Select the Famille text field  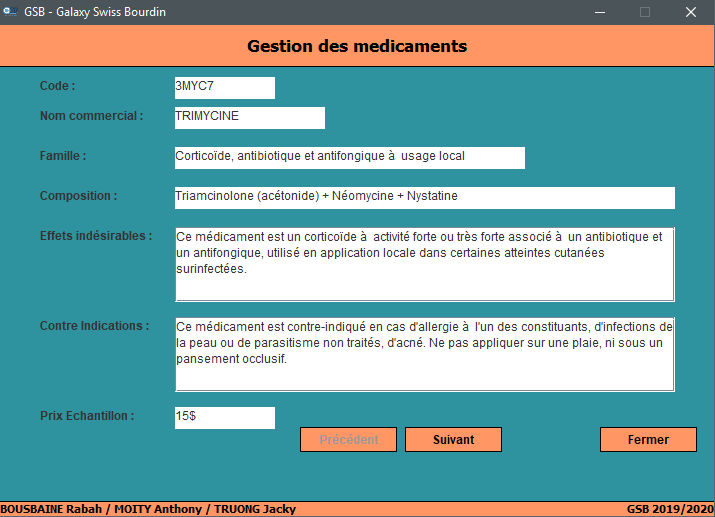349,158
